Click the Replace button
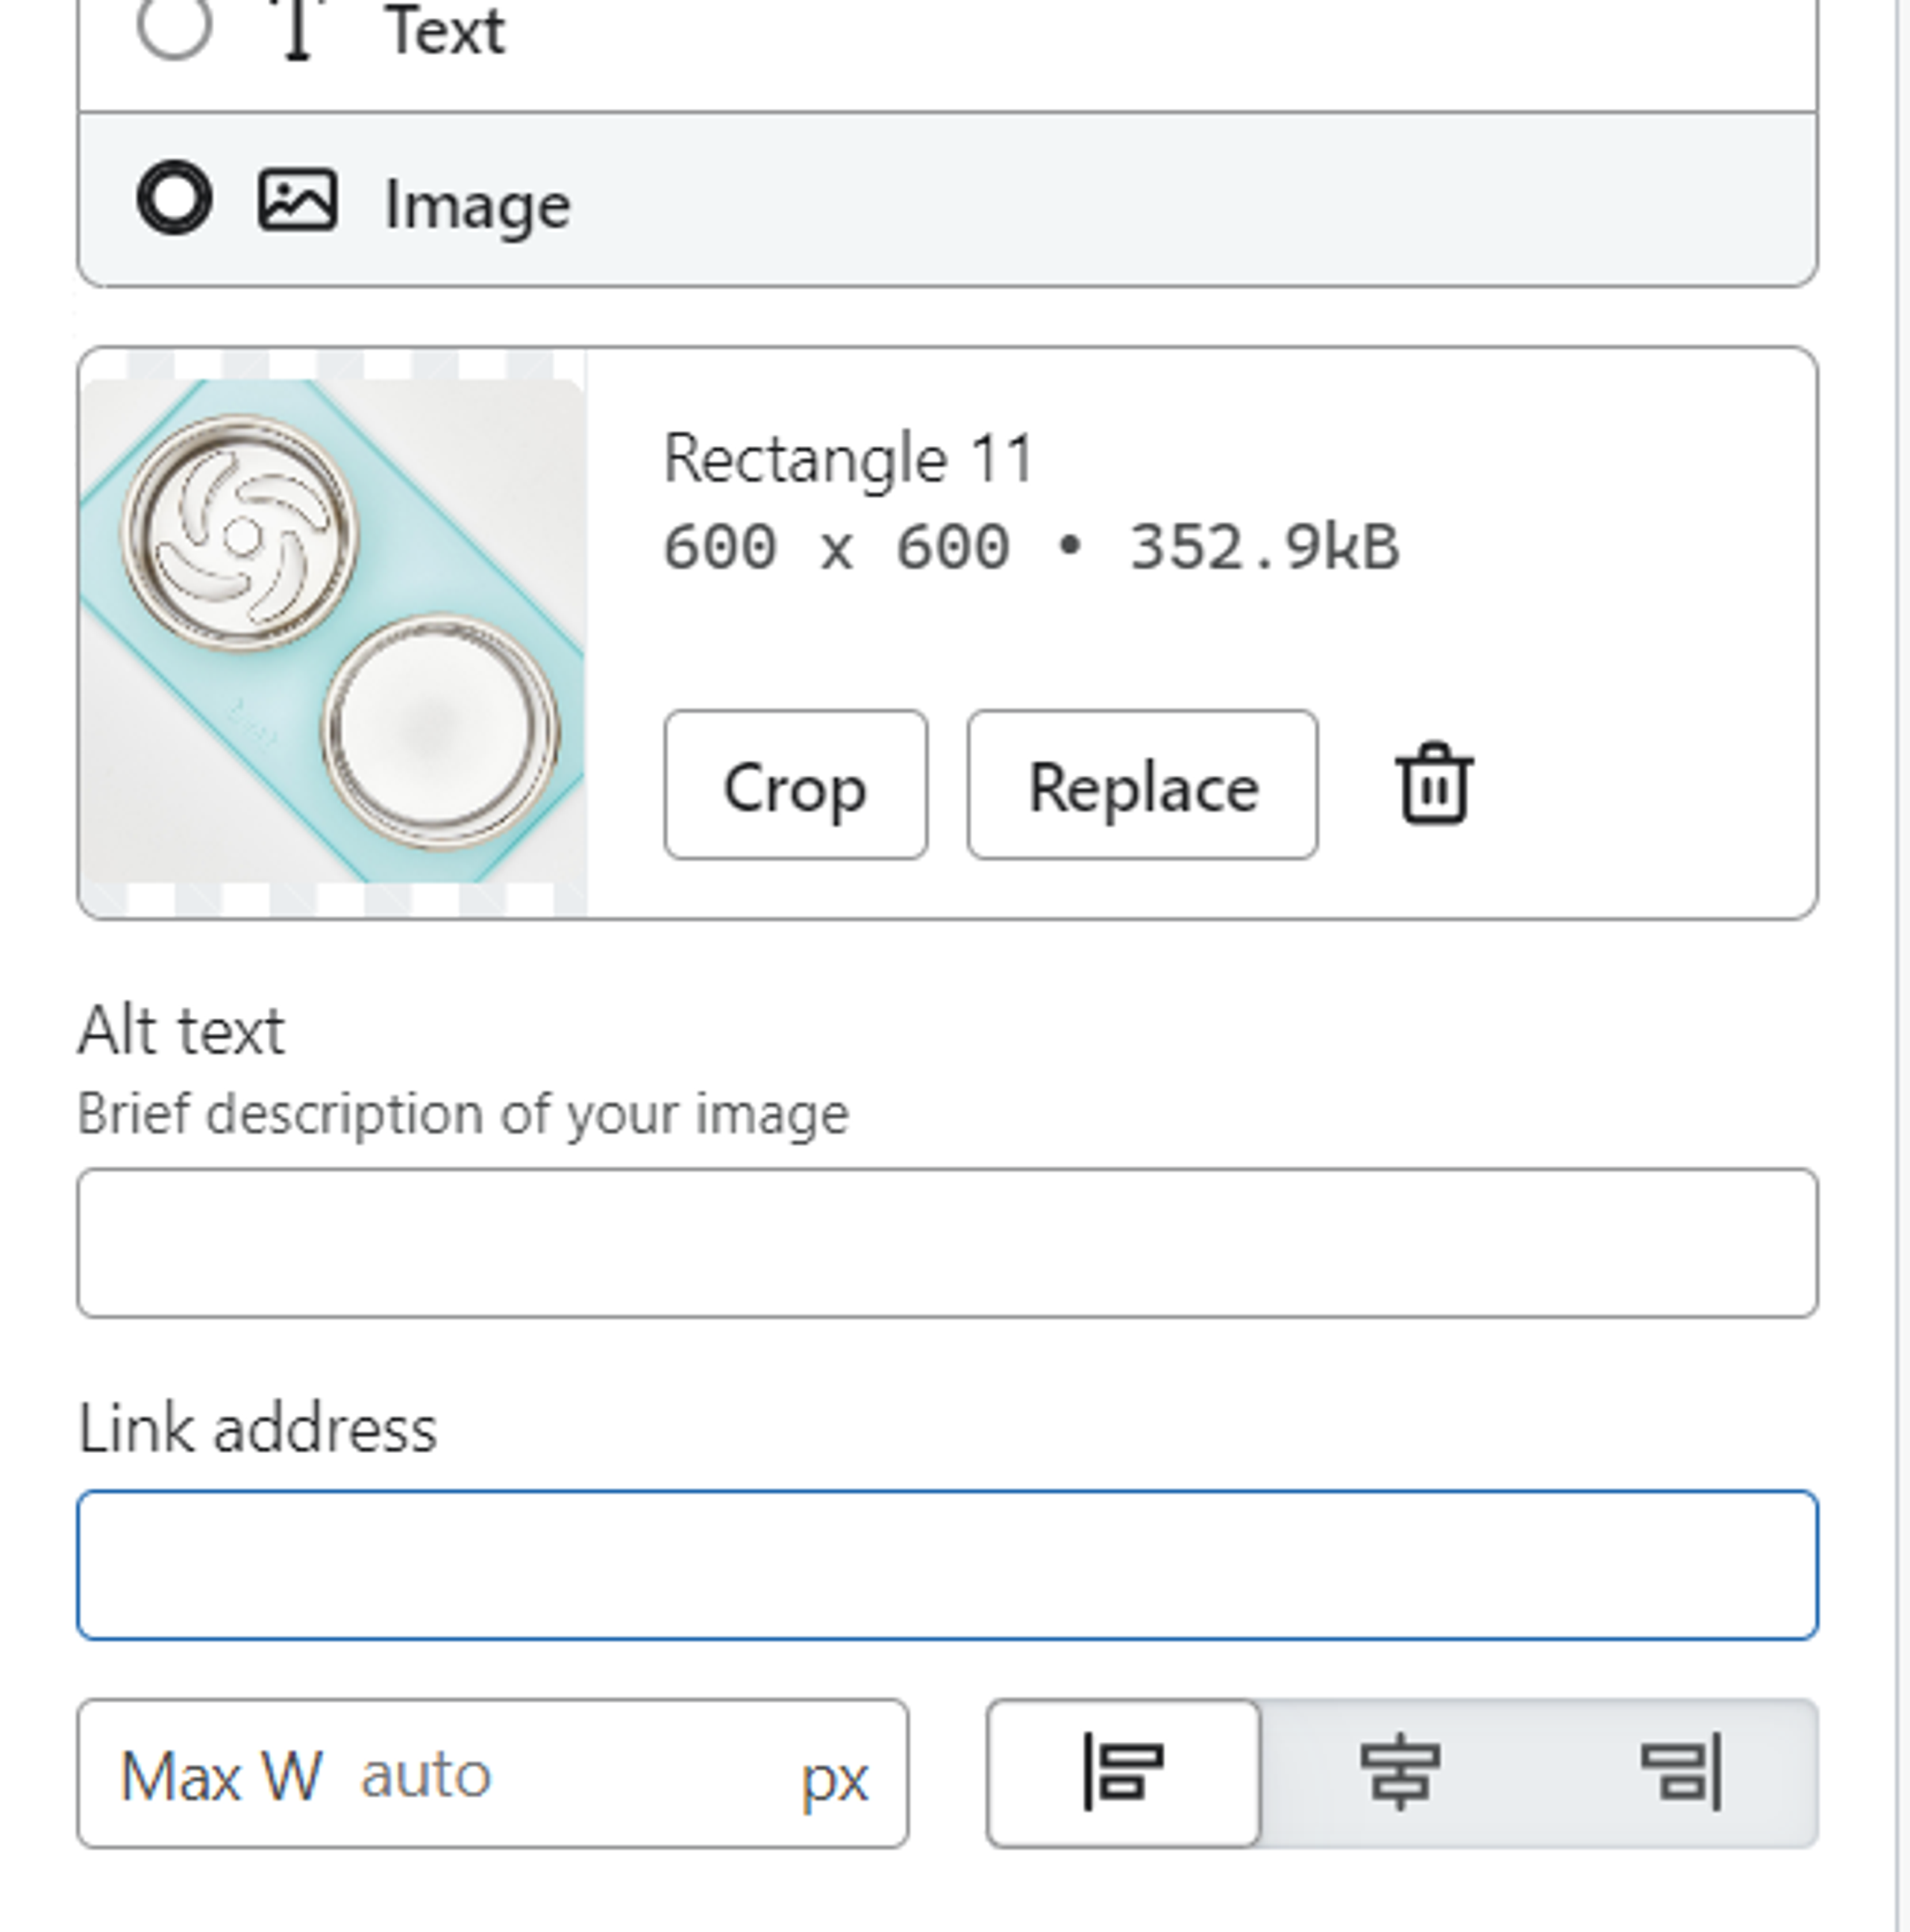The width and height of the screenshot is (1910, 1932). point(1142,786)
